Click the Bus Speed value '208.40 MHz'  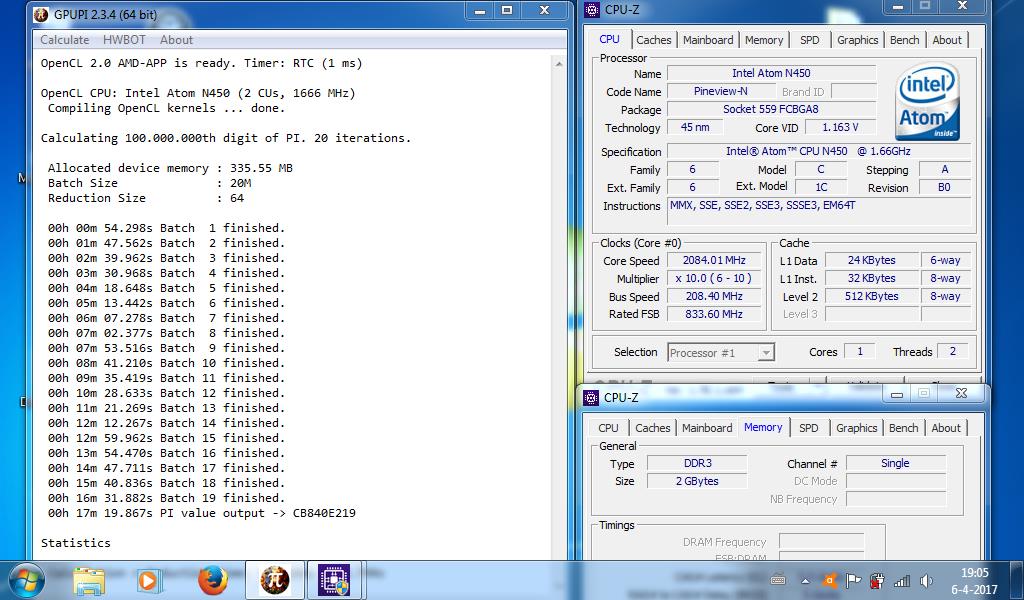coord(714,296)
